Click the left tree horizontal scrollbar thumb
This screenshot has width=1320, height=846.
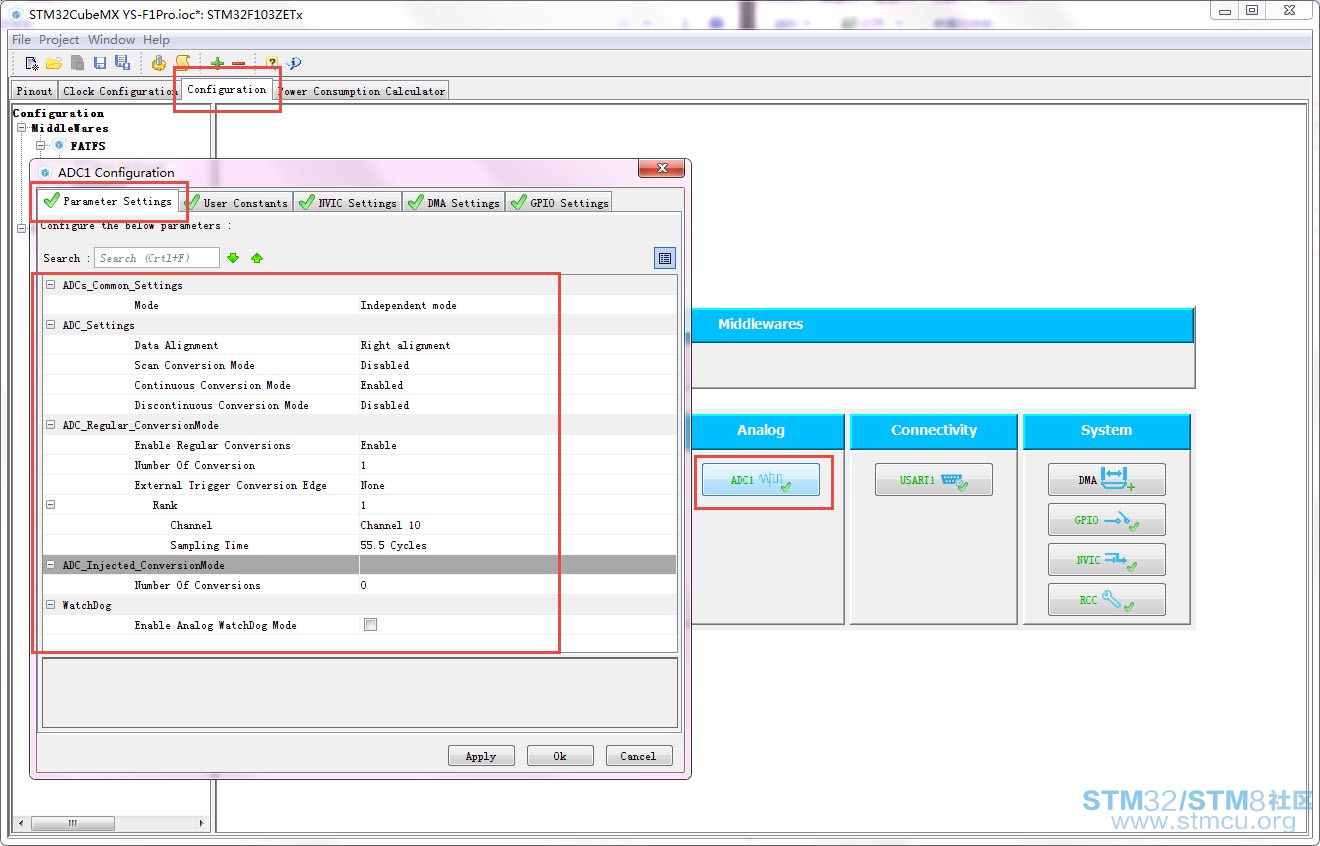coord(72,824)
